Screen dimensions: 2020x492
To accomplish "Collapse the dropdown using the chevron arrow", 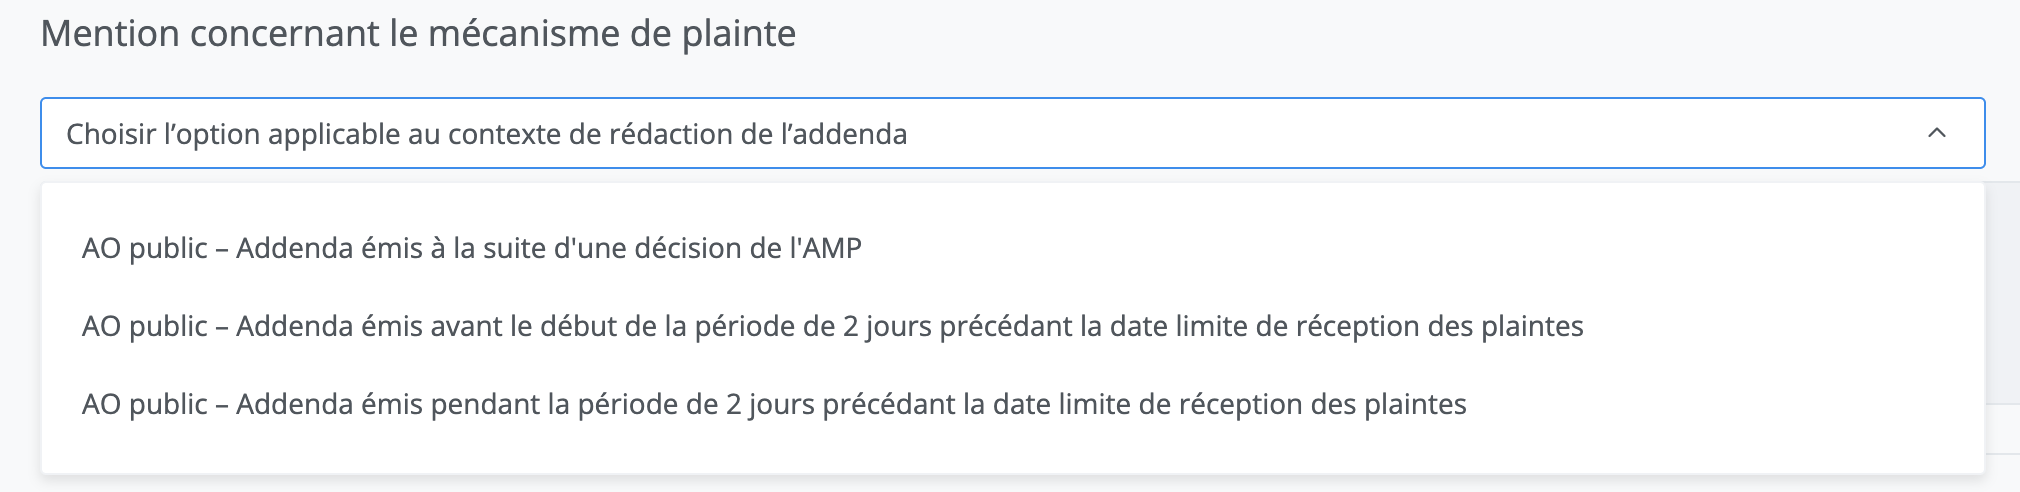I will point(1936,133).
